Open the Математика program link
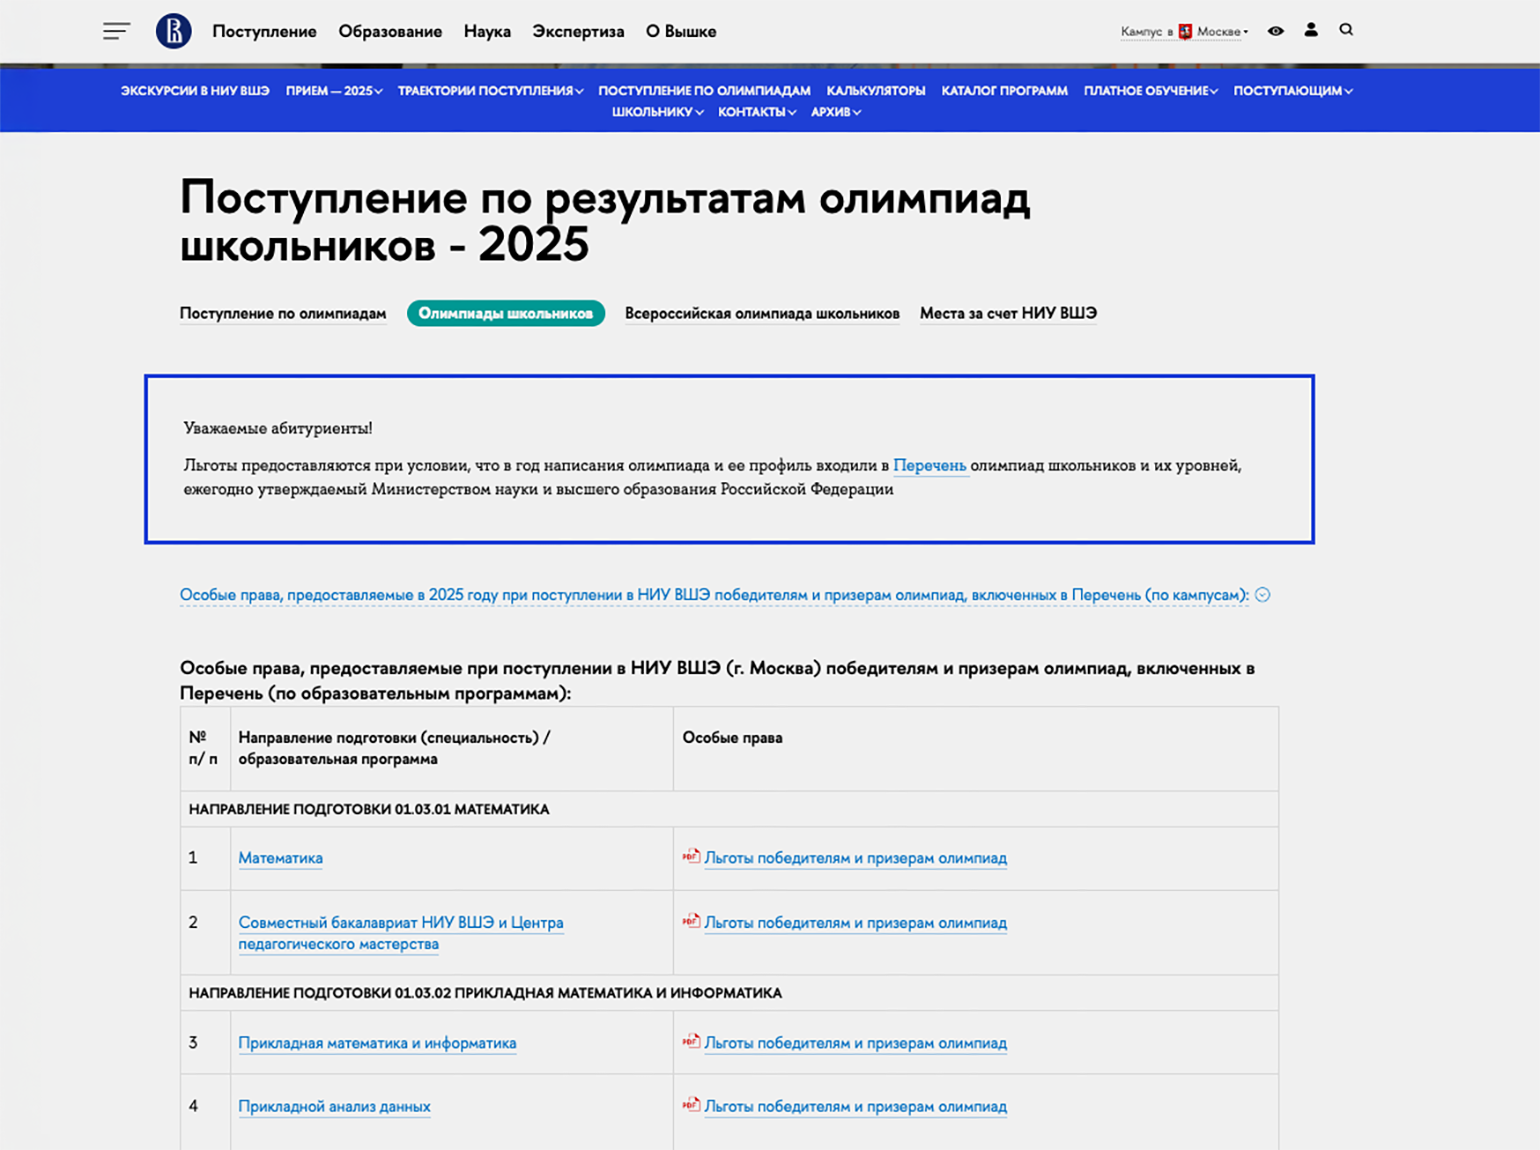The width and height of the screenshot is (1540, 1150). pos(280,858)
